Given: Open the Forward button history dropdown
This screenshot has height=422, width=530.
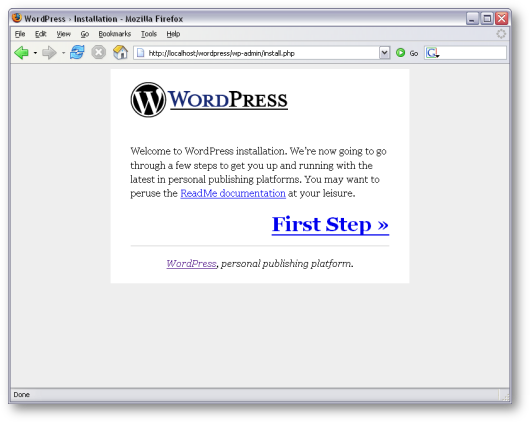Looking at the screenshot, I should click(x=63, y=53).
